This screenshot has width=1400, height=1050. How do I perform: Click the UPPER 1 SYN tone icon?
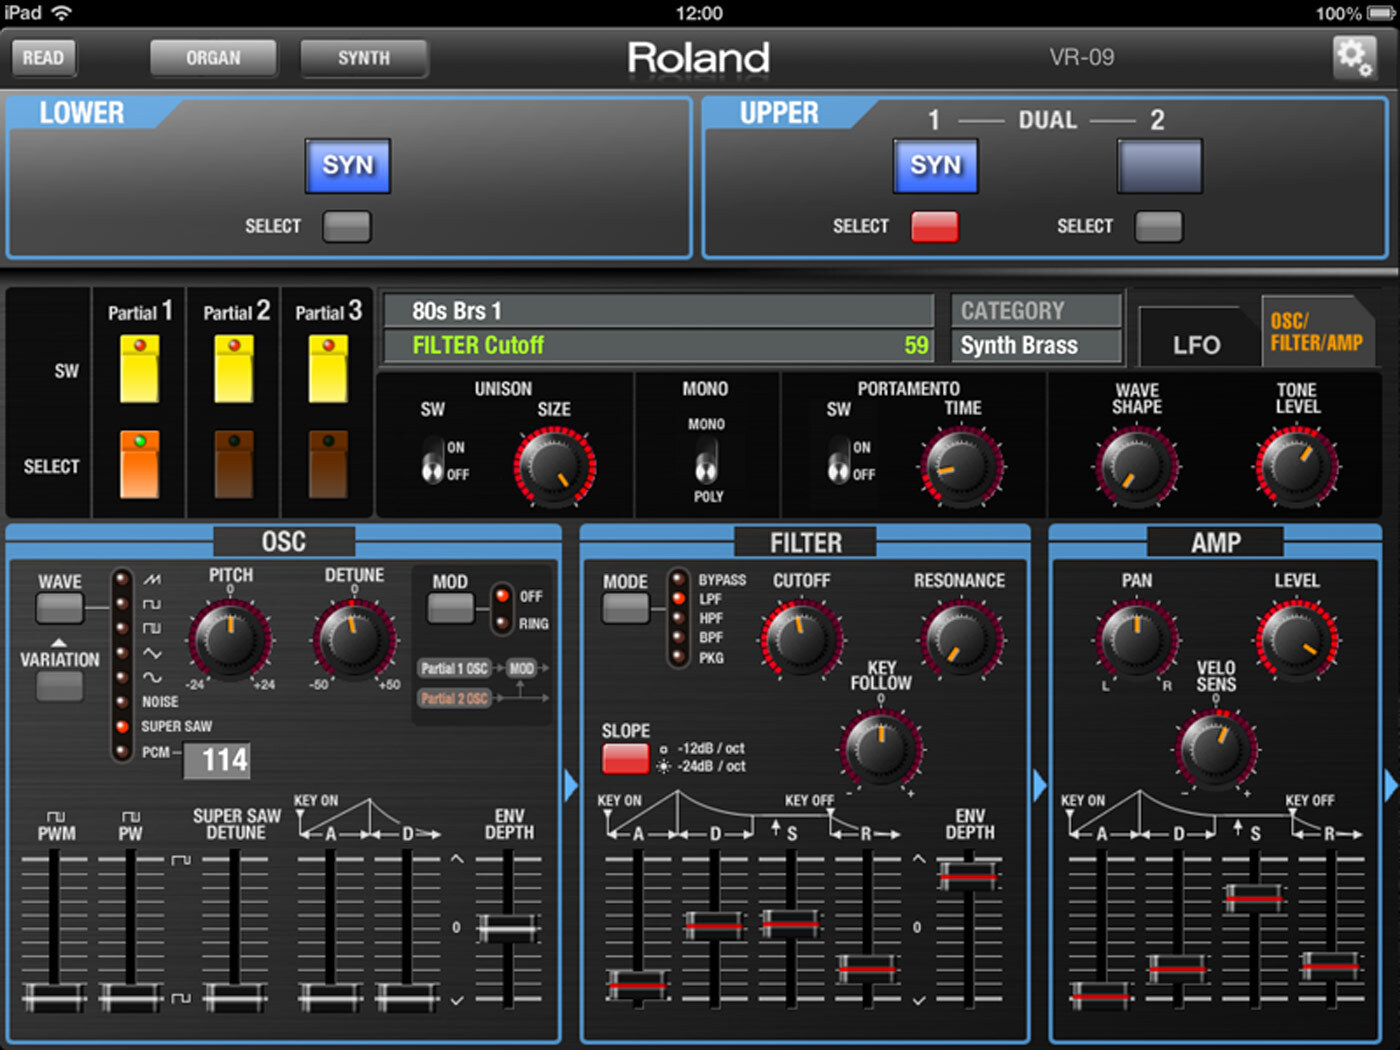tap(935, 165)
